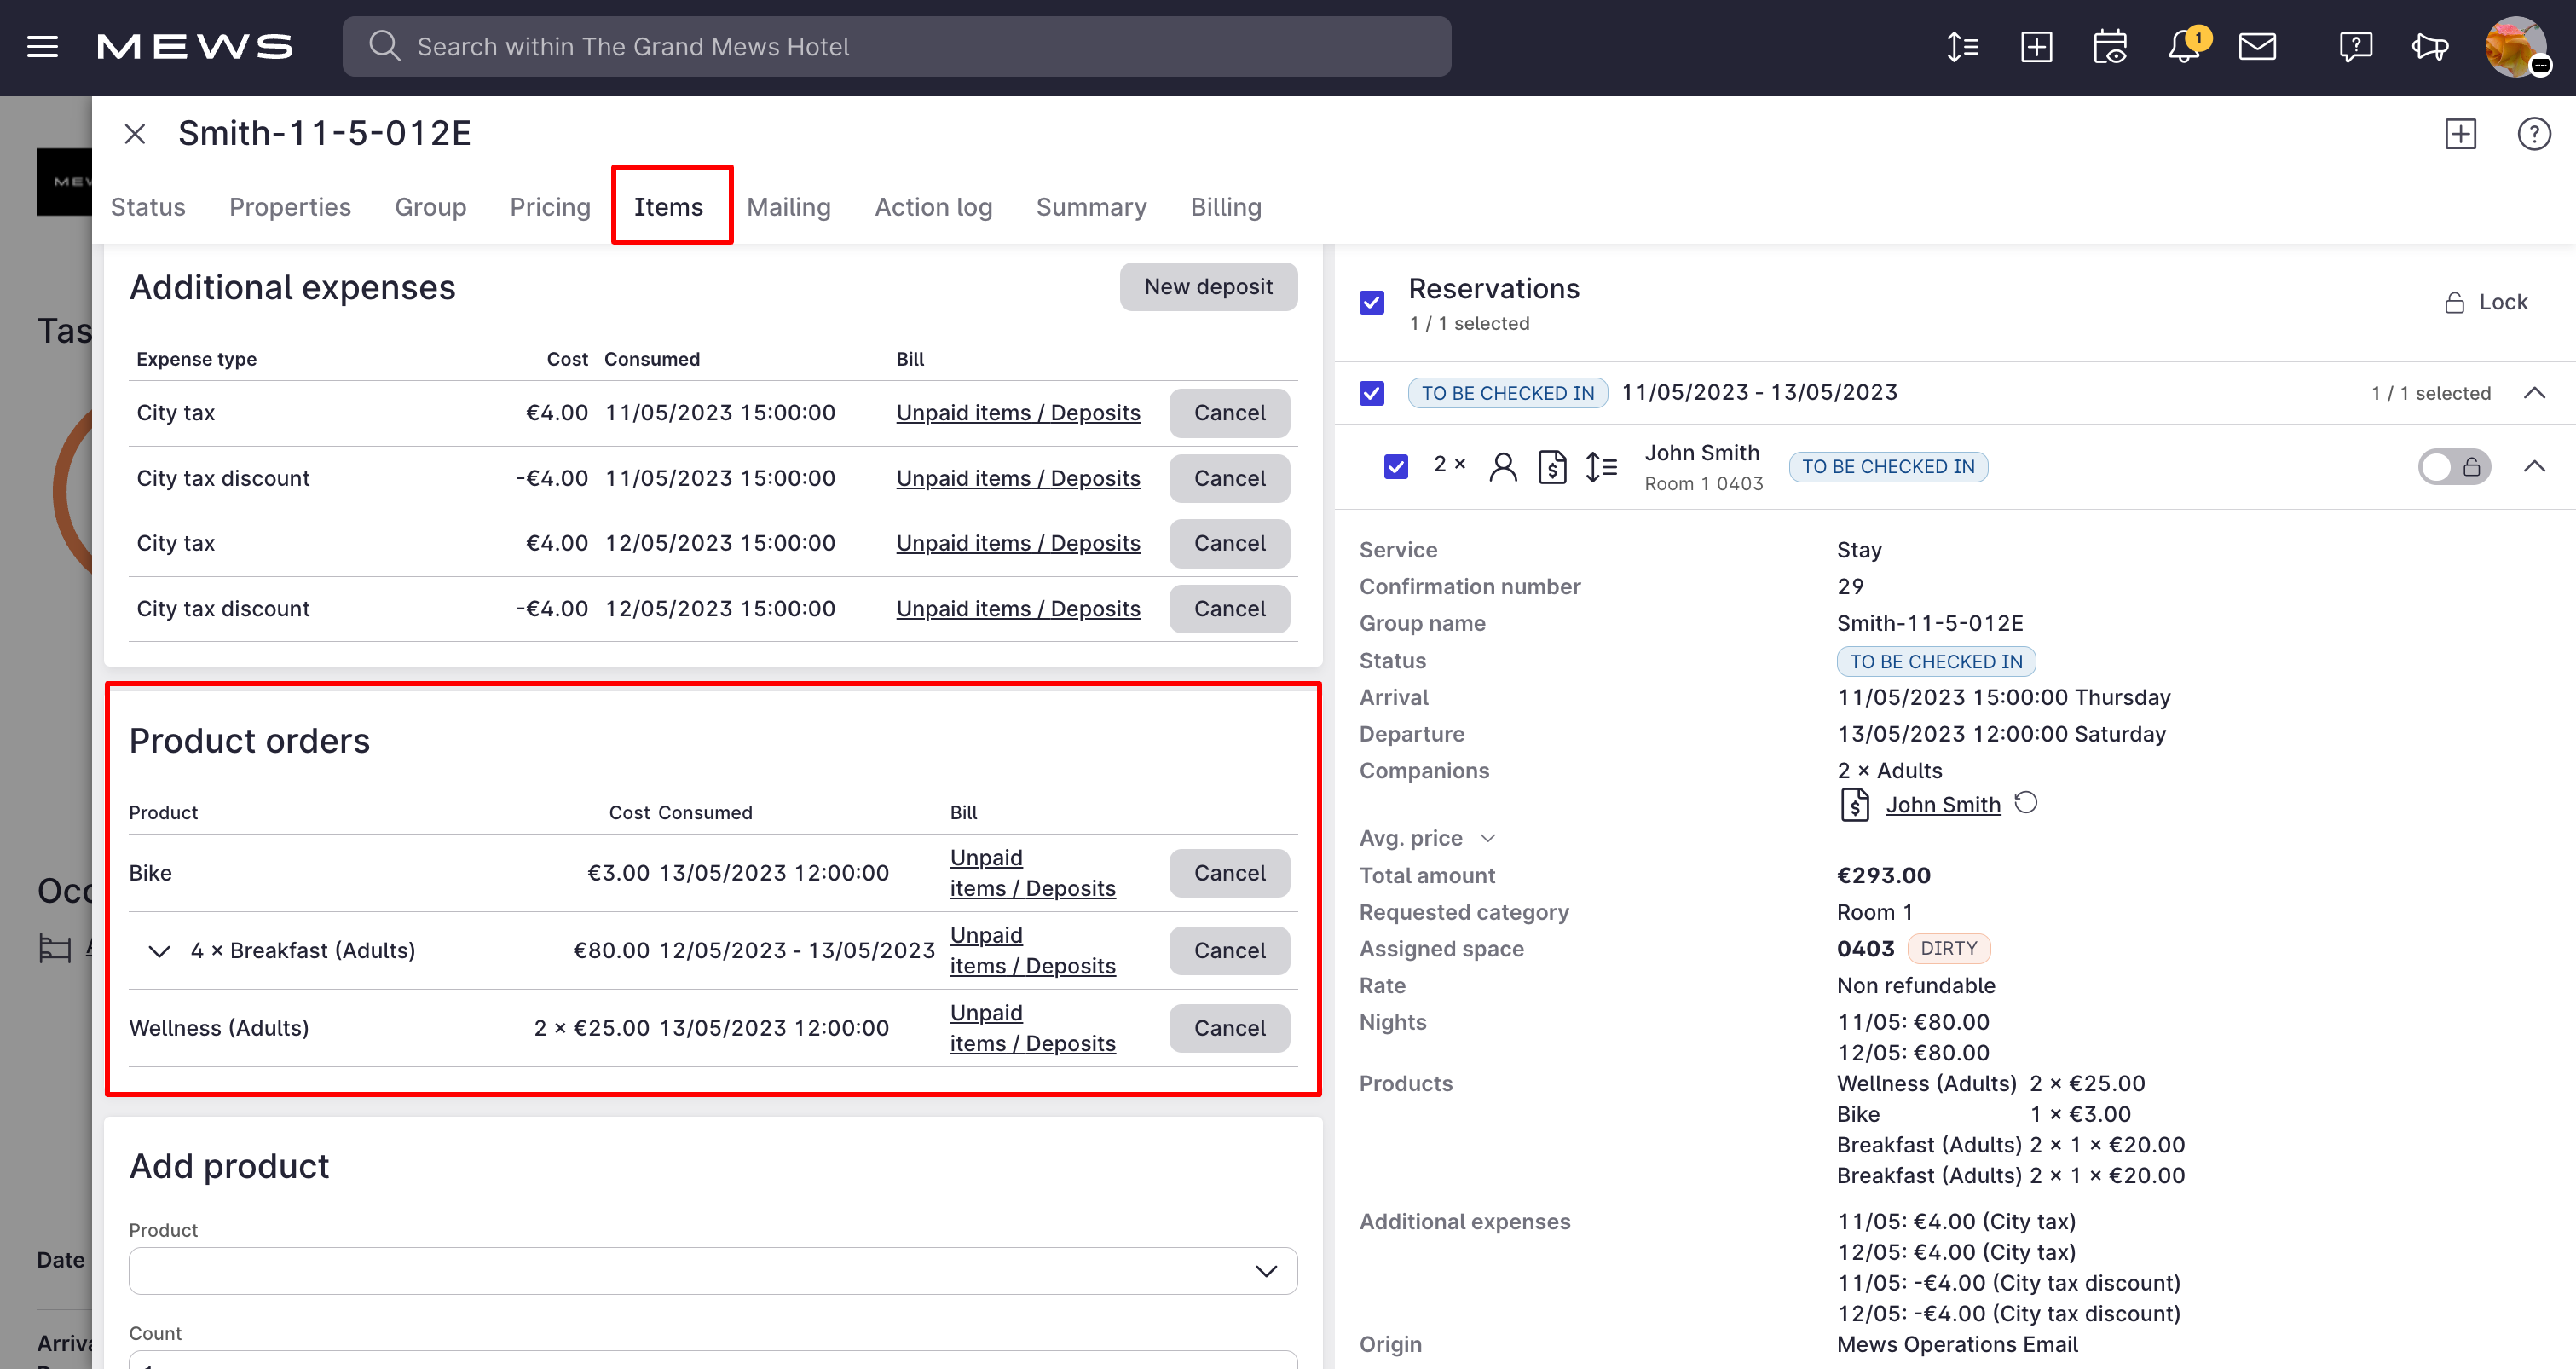View the Summary tab
Screen dimensions: 2576x1369
[x=1091, y=207]
